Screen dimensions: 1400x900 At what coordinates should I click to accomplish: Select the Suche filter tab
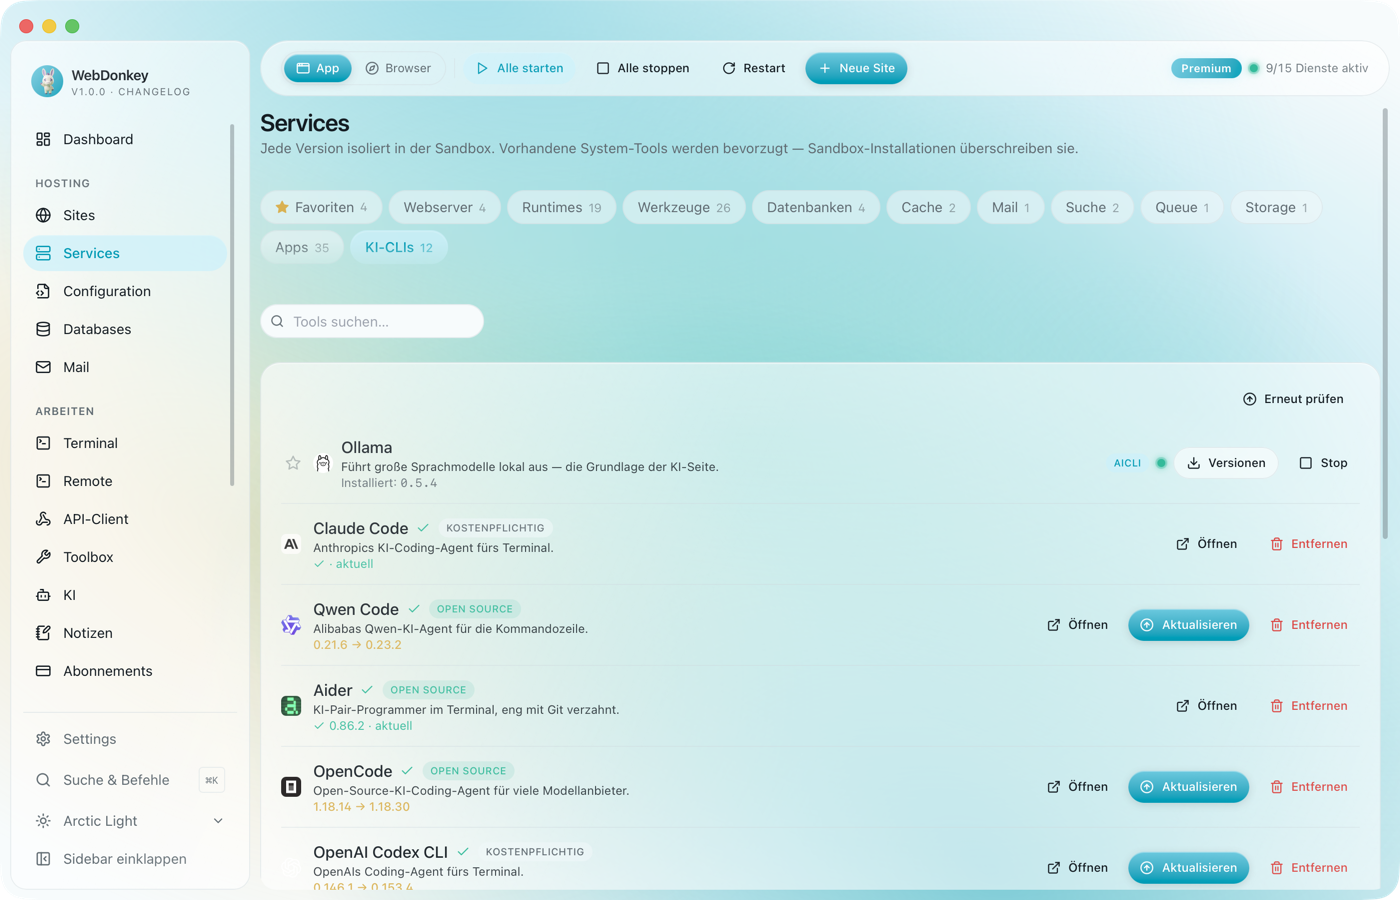pyautogui.click(x=1092, y=207)
